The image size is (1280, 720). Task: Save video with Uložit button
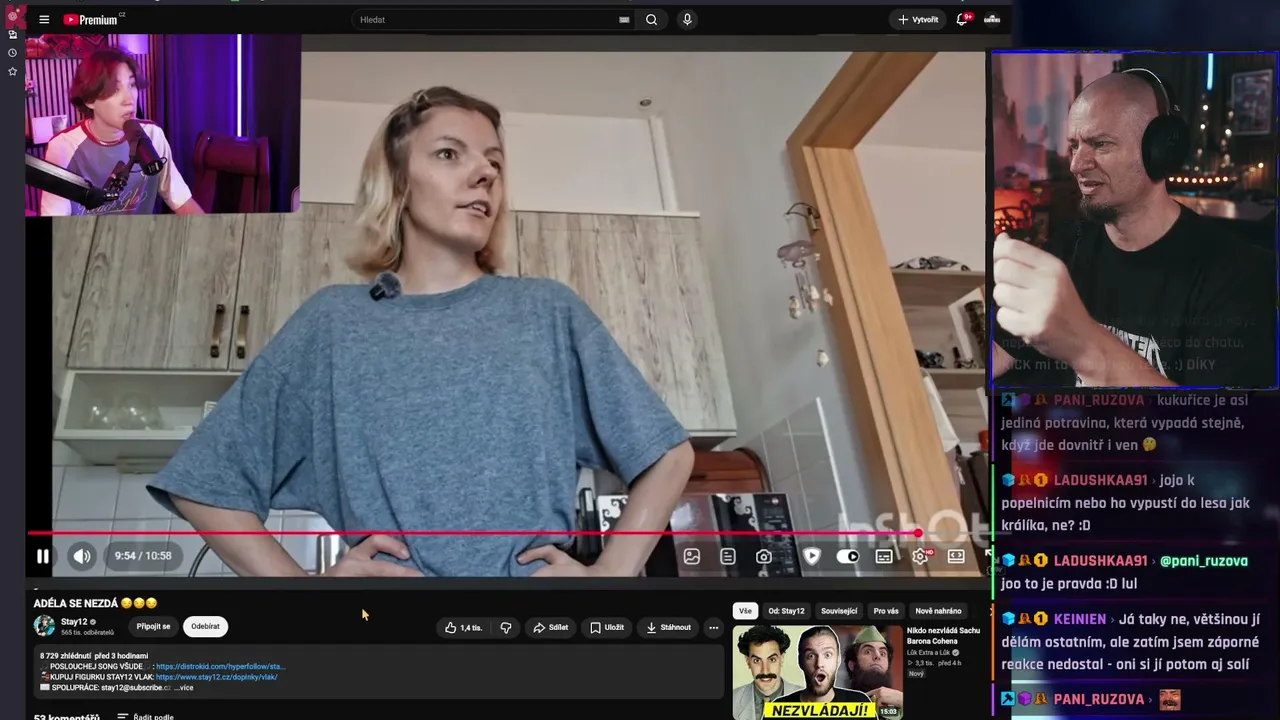(x=607, y=628)
